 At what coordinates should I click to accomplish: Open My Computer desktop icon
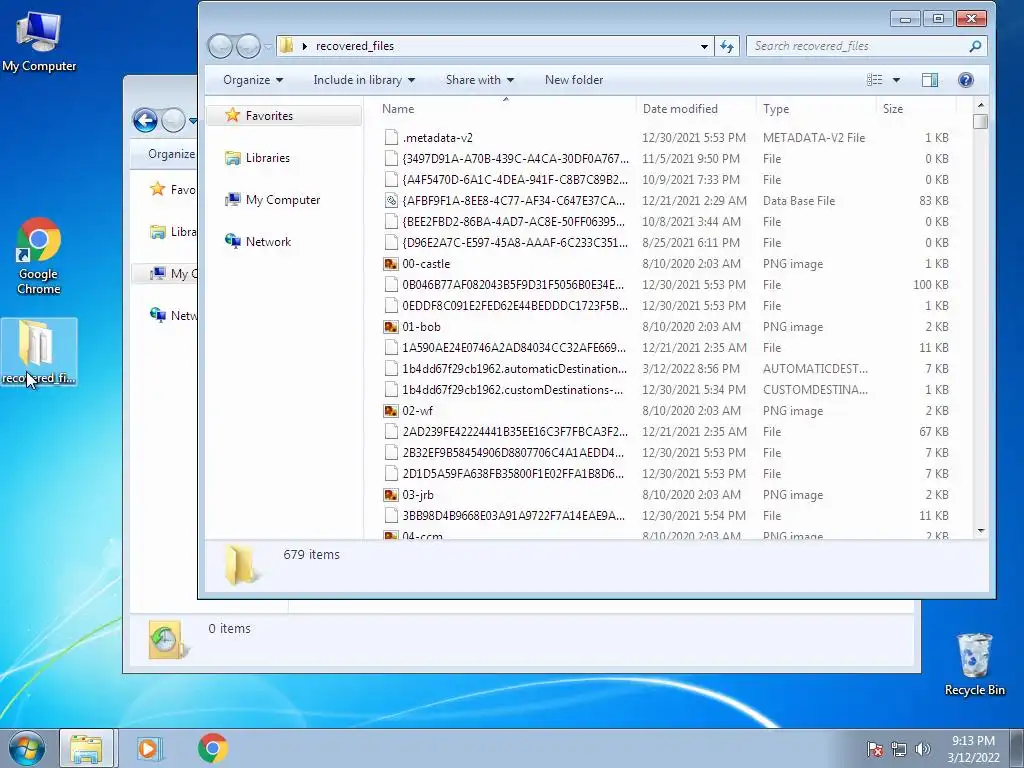pyautogui.click(x=39, y=41)
